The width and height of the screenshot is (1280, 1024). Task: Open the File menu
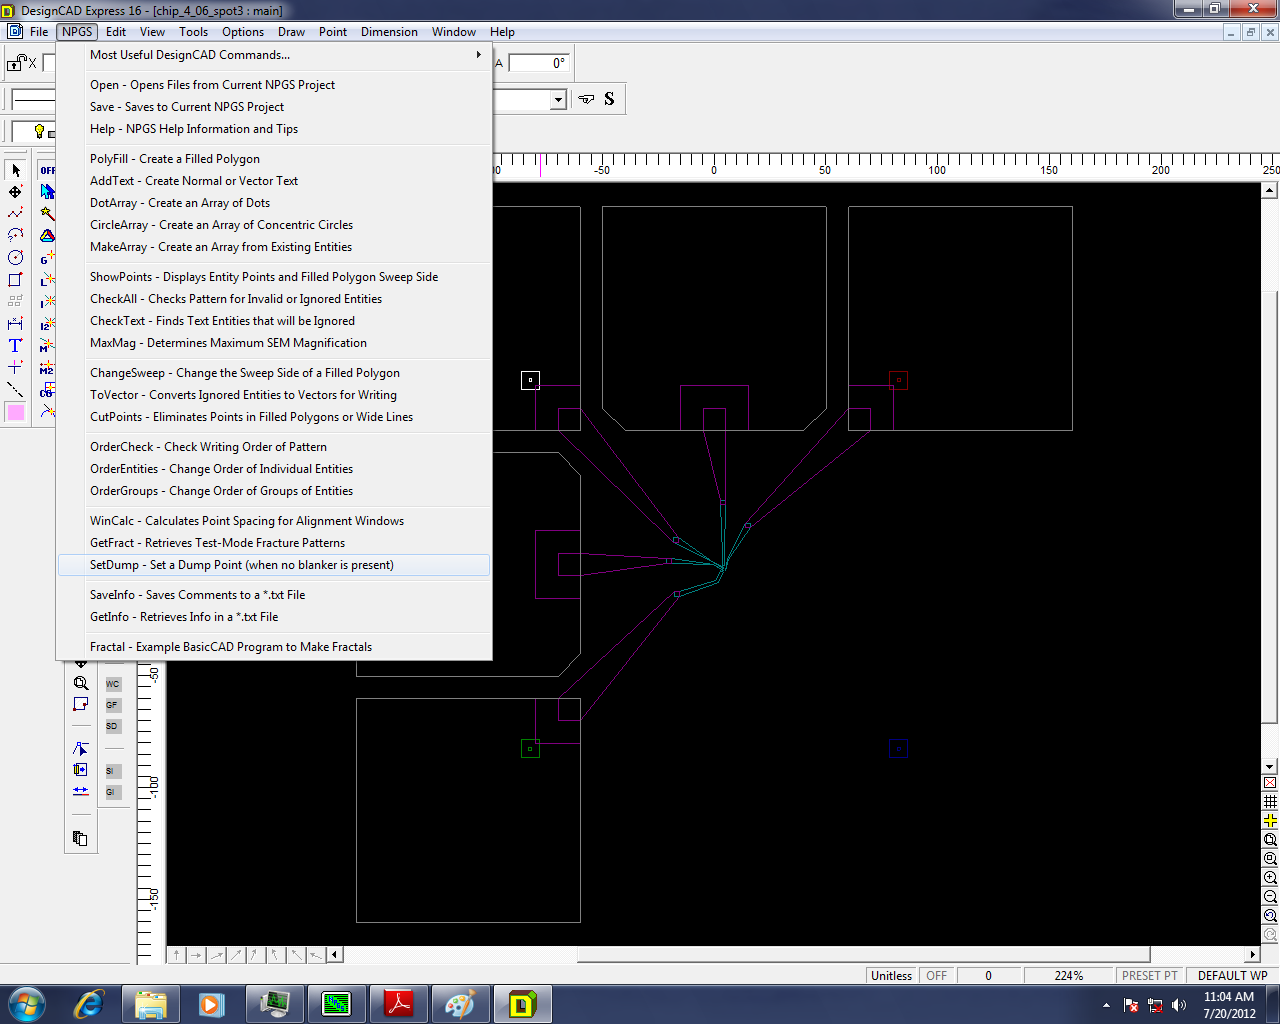tap(39, 32)
